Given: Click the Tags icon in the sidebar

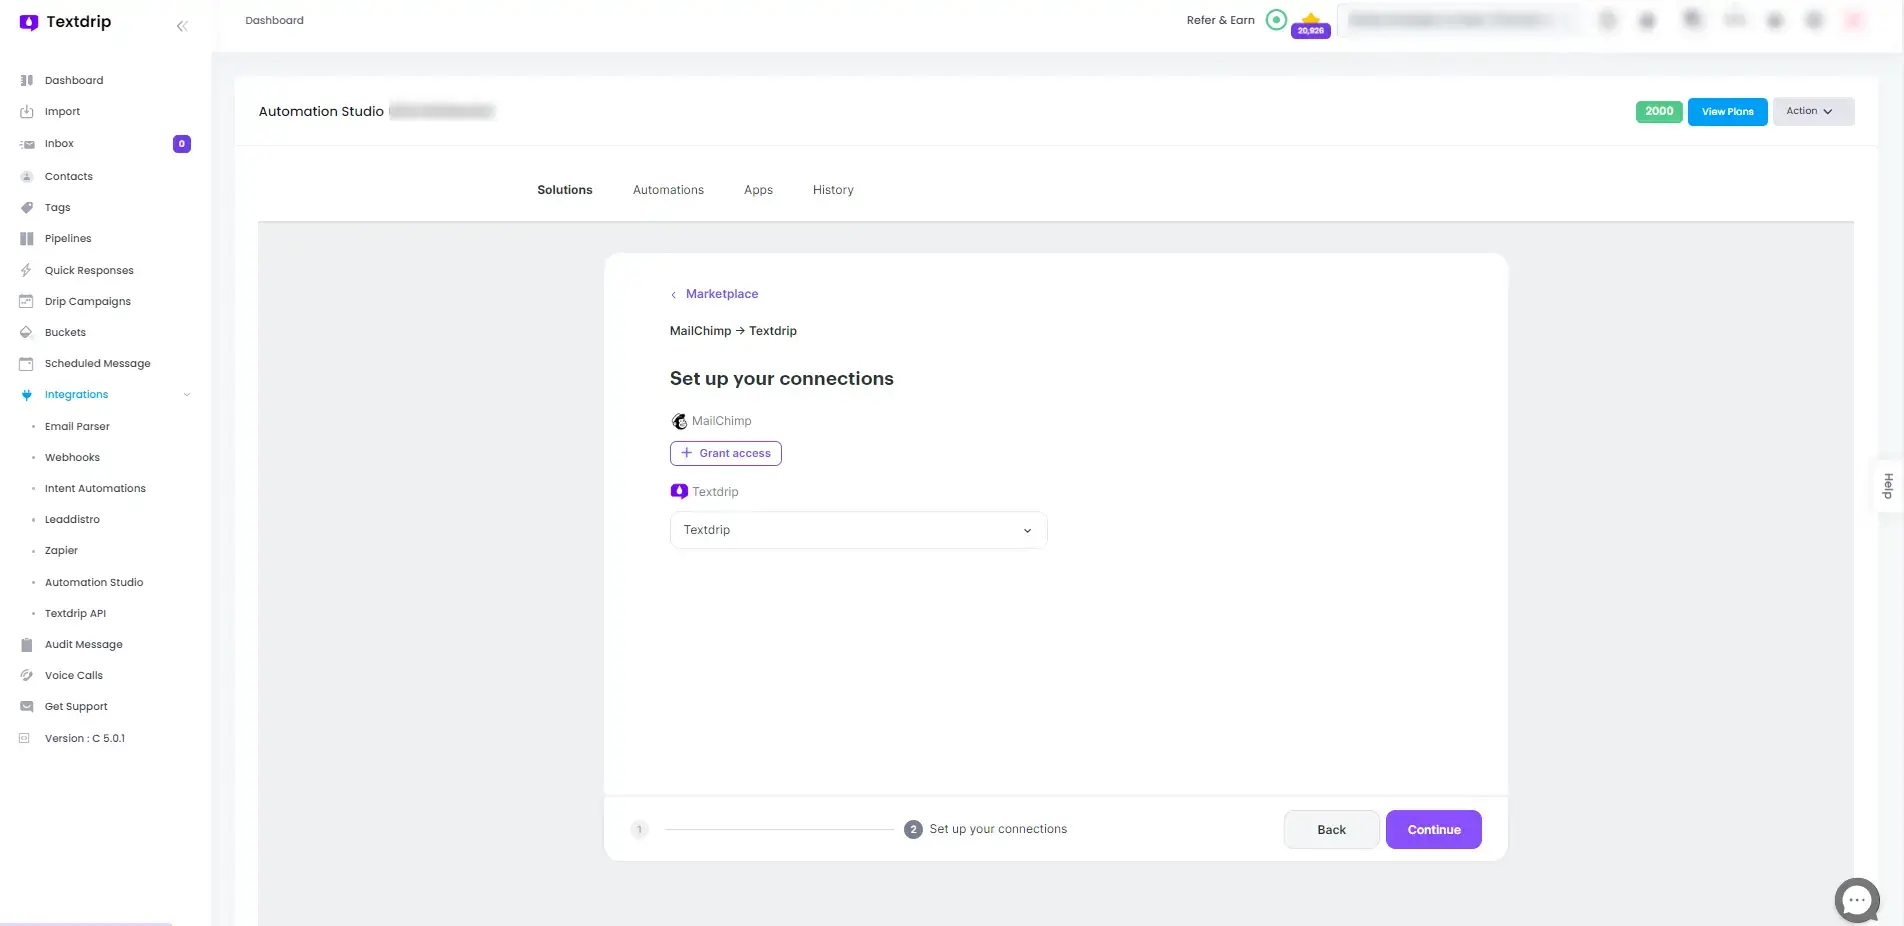Looking at the screenshot, I should [27, 208].
